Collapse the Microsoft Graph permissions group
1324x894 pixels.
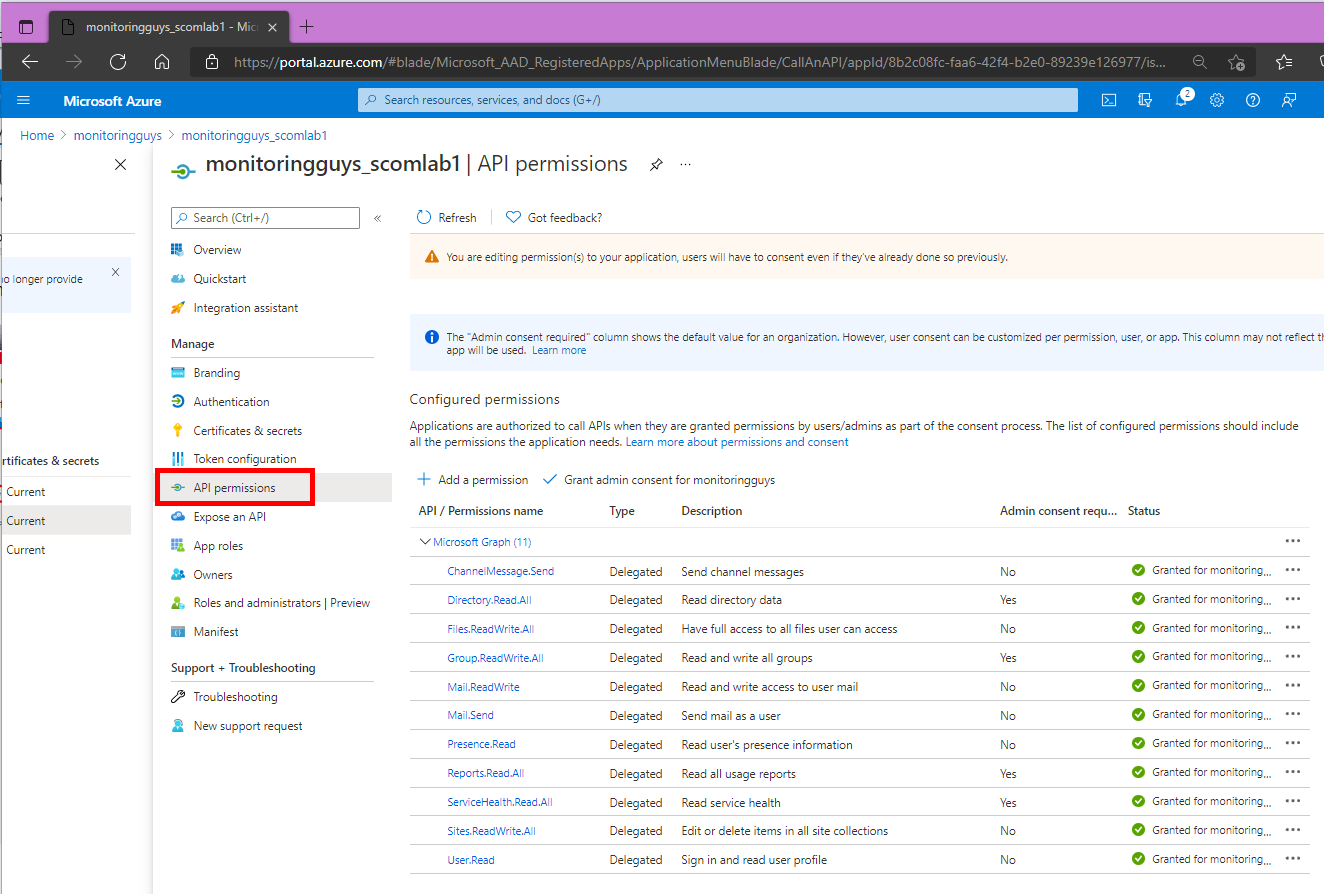coord(425,541)
